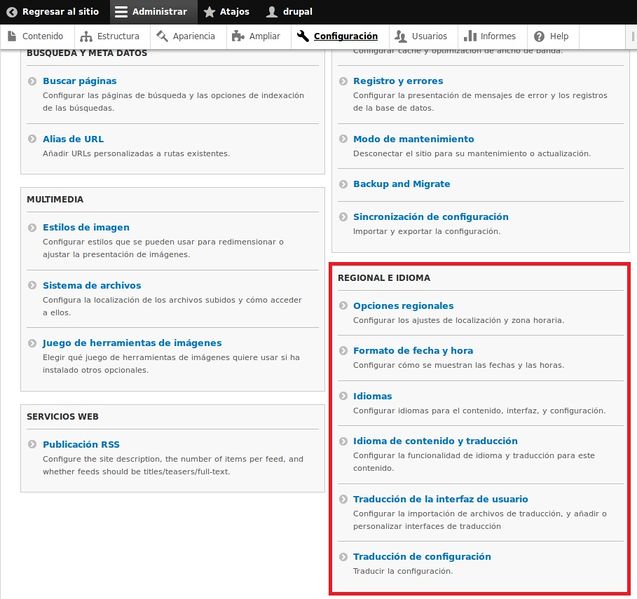Open Sistema de archivos settings
Screen dimensions: 637x599
[92, 285]
